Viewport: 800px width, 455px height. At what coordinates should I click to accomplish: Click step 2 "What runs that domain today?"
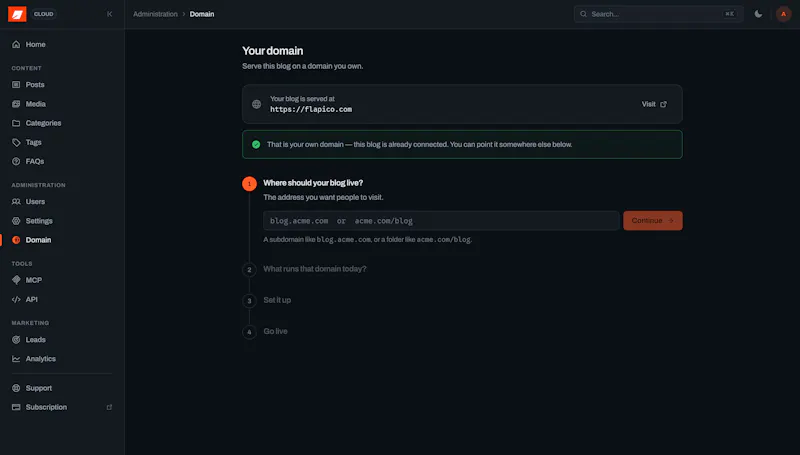point(315,269)
